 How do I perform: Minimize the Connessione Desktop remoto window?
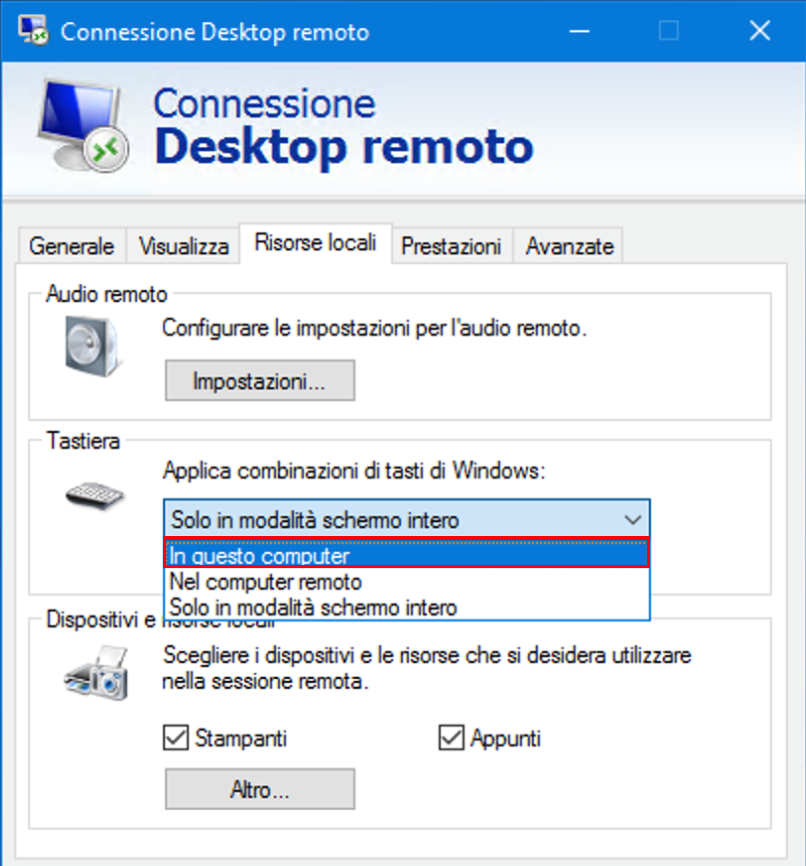pyautogui.click(x=580, y=31)
